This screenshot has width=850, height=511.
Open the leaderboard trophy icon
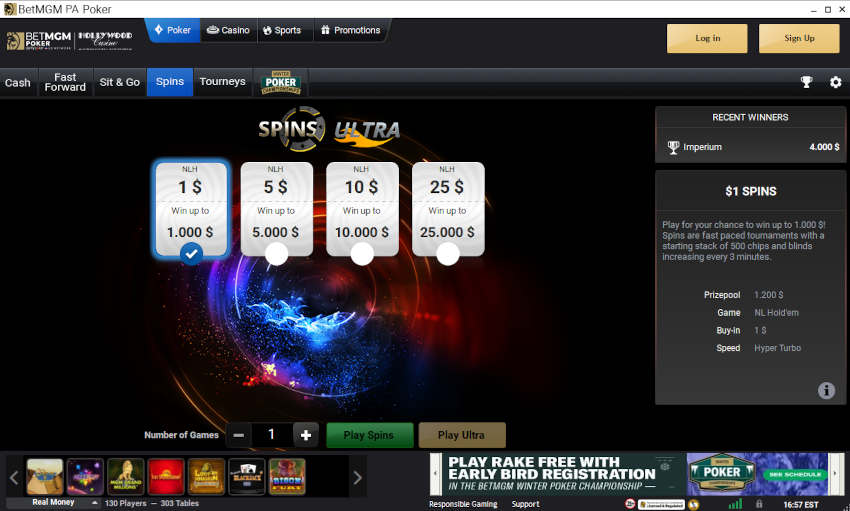tap(807, 82)
